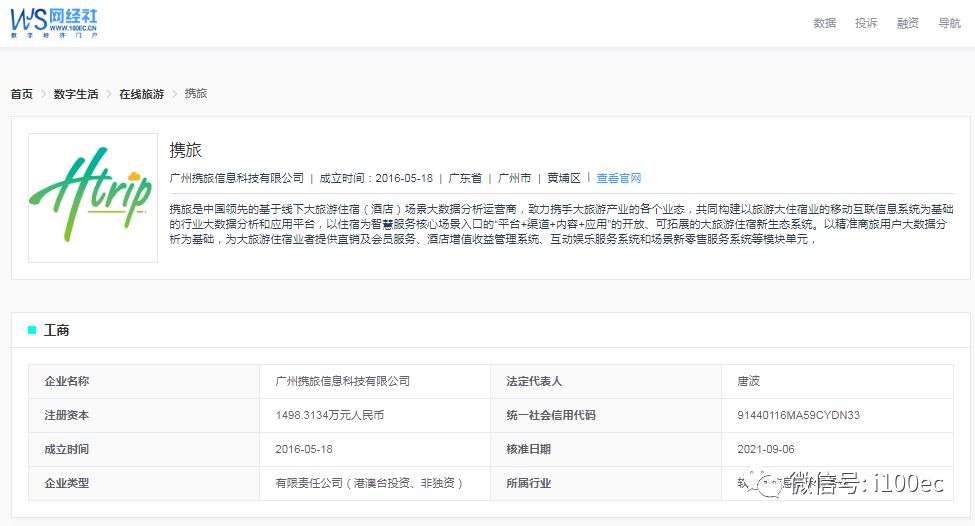This screenshot has width=975, height=526.
Task: Select the 2016-05-18 table cell
Action: click(x=304, y=449)
